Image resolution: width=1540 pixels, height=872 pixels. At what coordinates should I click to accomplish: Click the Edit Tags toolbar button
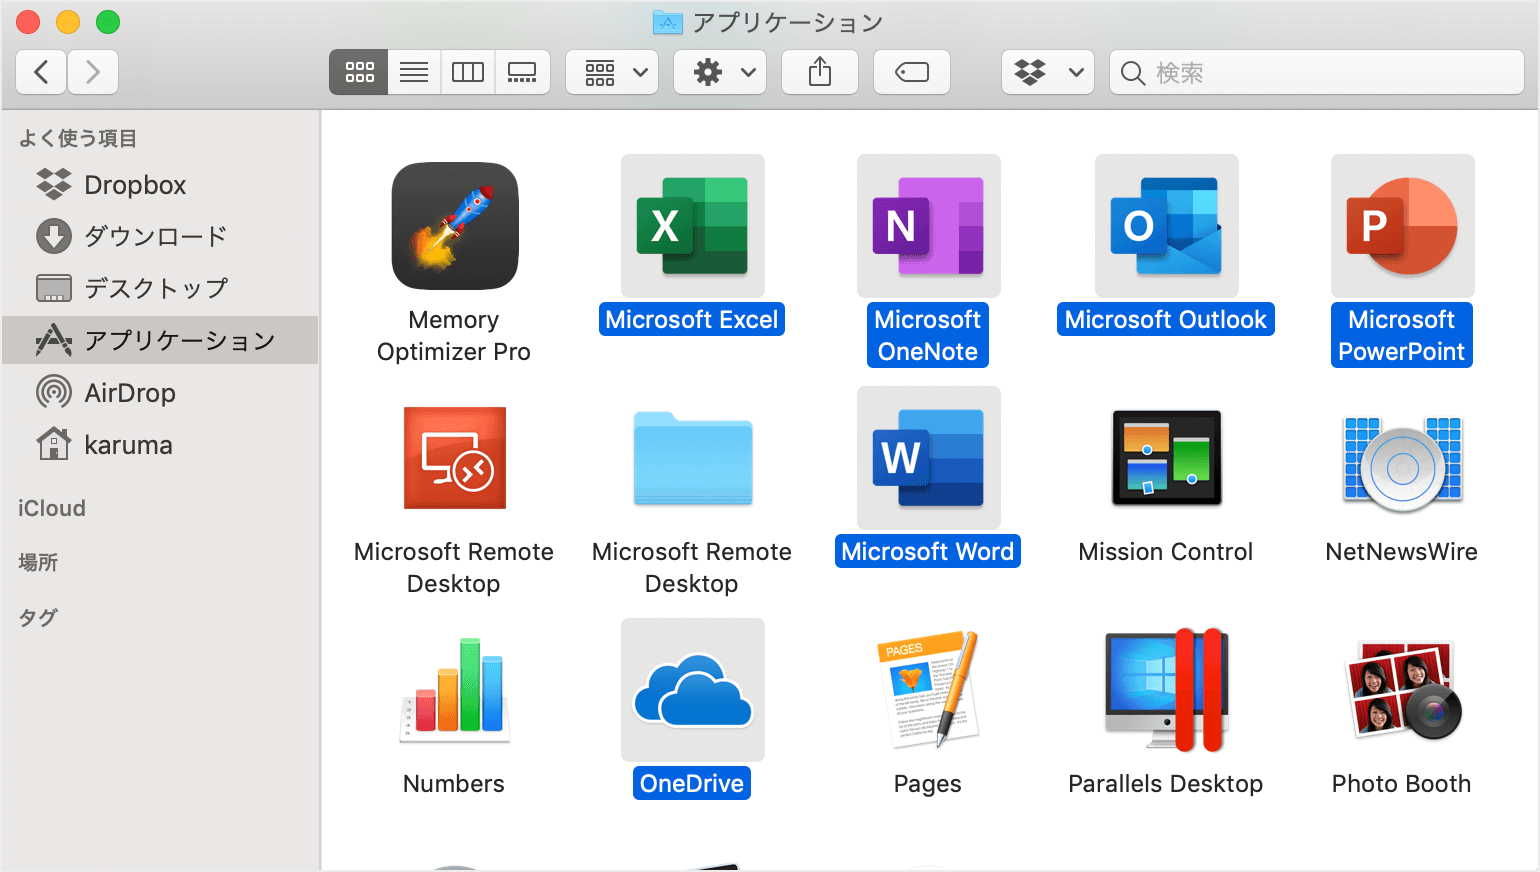[912, 72]
